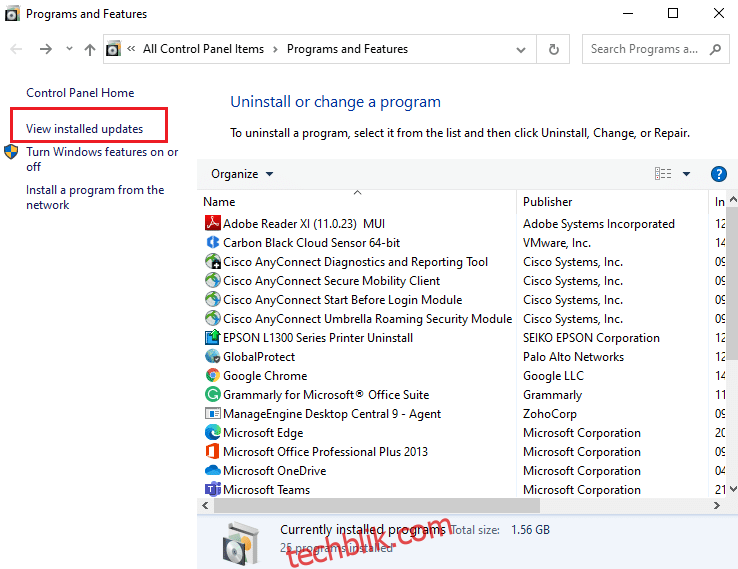Click the installed programs disc icon in details pane
This screenshot has width=738, height=569.
point(241,543)
